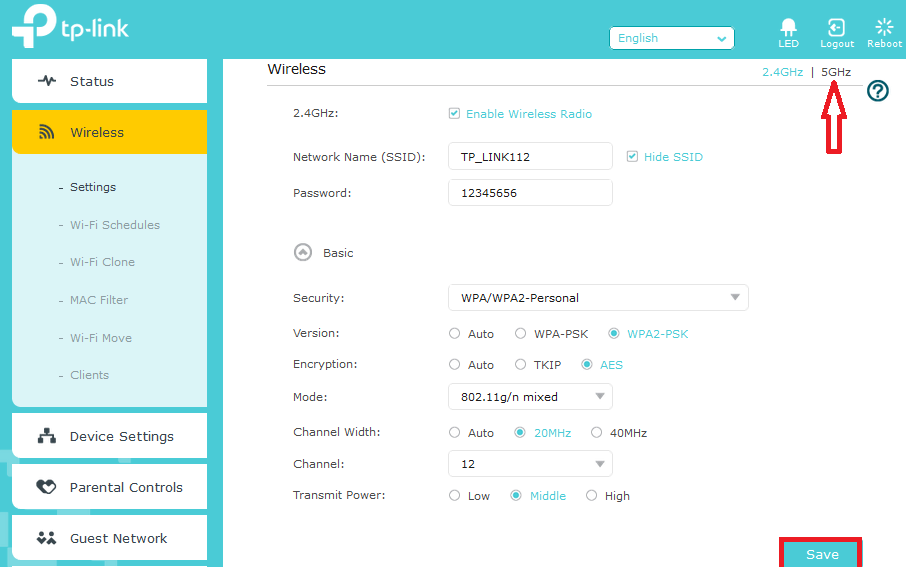Image resolution: width=906 pixels, height=567 pixels.
Task: Set transmit power to High
Action: tap(591, 495)
